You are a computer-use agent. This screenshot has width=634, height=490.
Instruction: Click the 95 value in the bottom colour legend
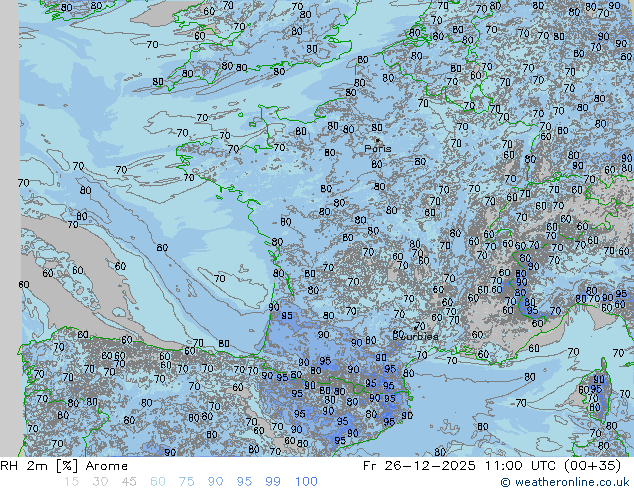click(x=244, y=482)
